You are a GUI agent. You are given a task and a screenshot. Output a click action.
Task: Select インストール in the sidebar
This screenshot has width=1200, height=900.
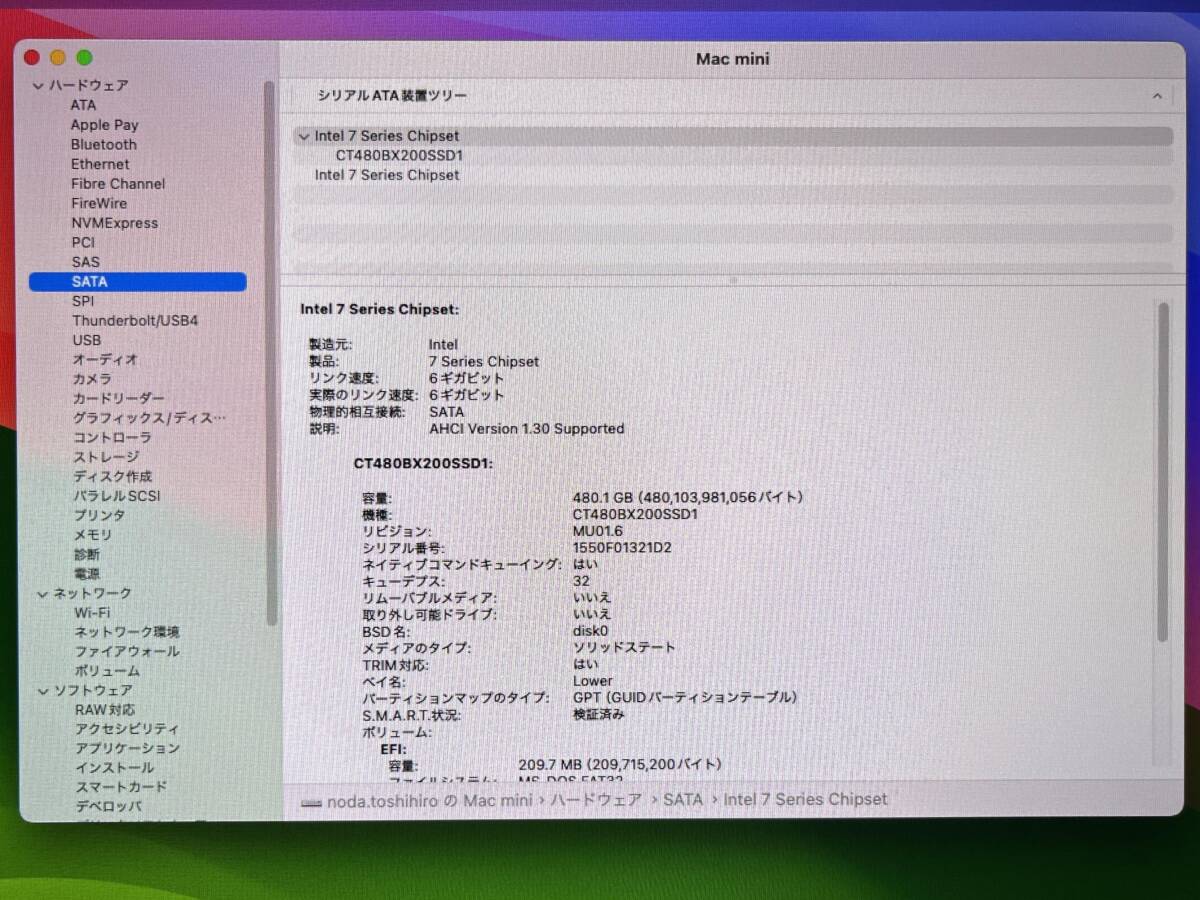(x=115, y=768)
